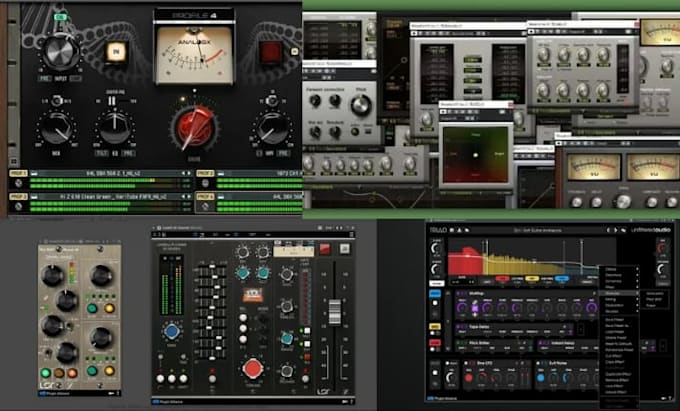Choose Pitch Shift from the submenu
Screen dimensions: 680x411
[654, 299]
